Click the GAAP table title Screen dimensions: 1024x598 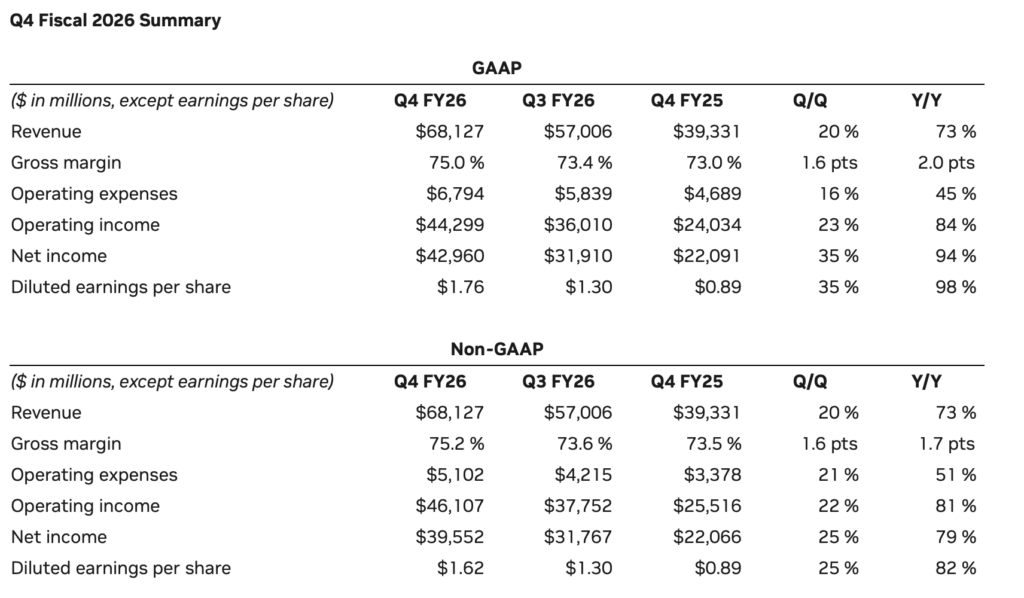(x=497, y=67)
